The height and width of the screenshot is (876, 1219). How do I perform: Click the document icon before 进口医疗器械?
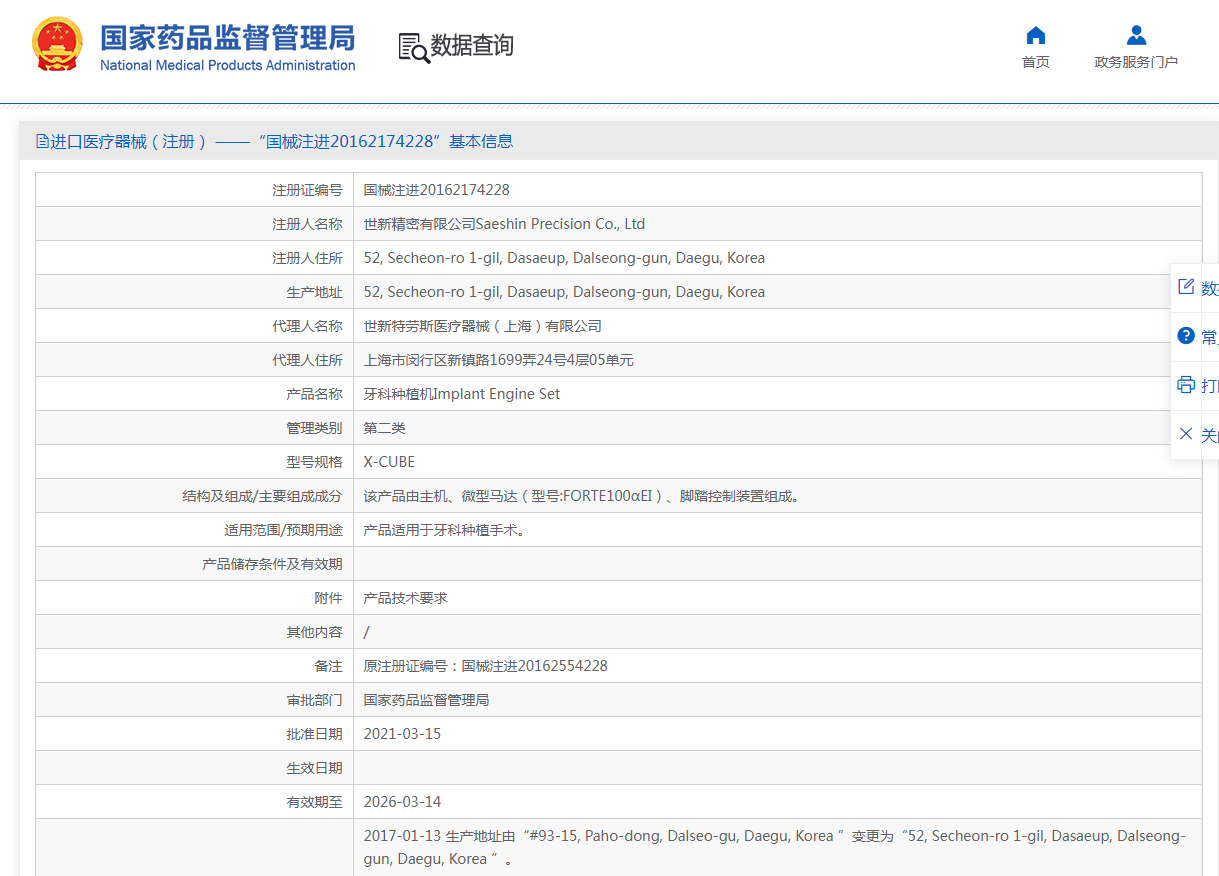42,141
